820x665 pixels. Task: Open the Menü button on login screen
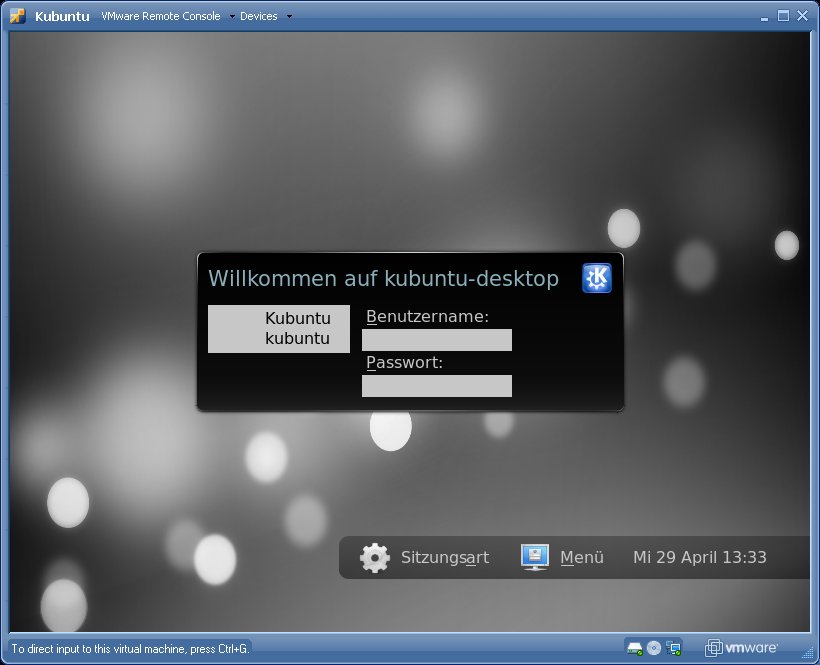pyautogui.click(x=582, y=558)
